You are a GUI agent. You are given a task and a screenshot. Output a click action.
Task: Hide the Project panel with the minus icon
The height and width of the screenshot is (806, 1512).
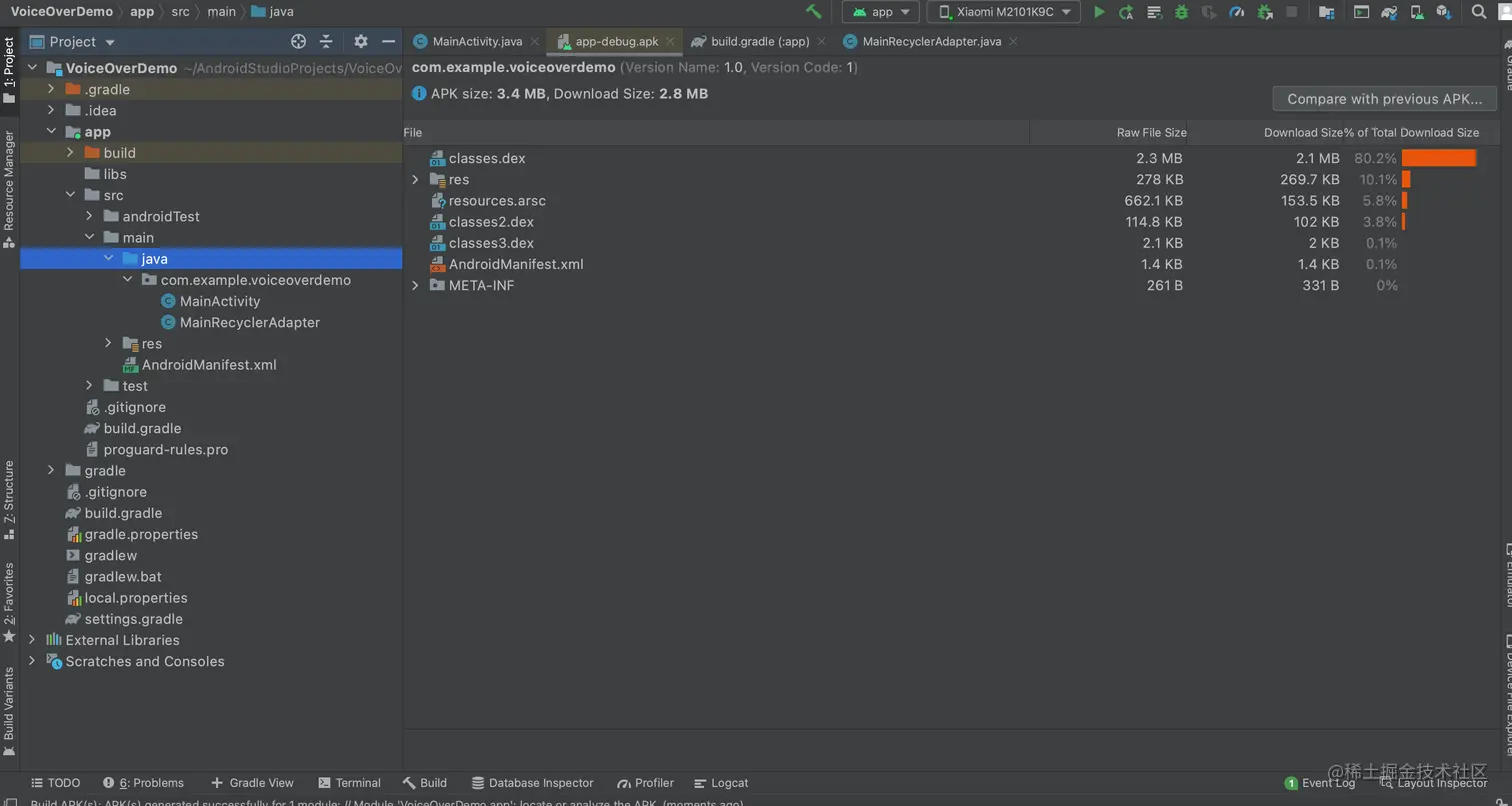coord(389,42)
